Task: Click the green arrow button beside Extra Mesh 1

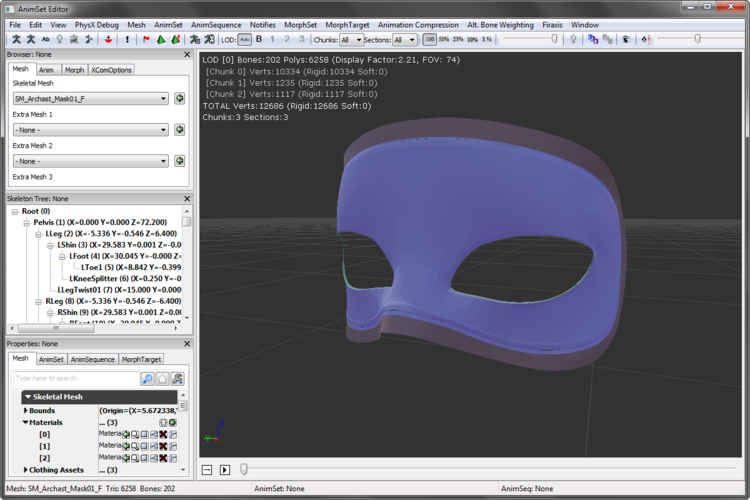Action: click(179, 130)
